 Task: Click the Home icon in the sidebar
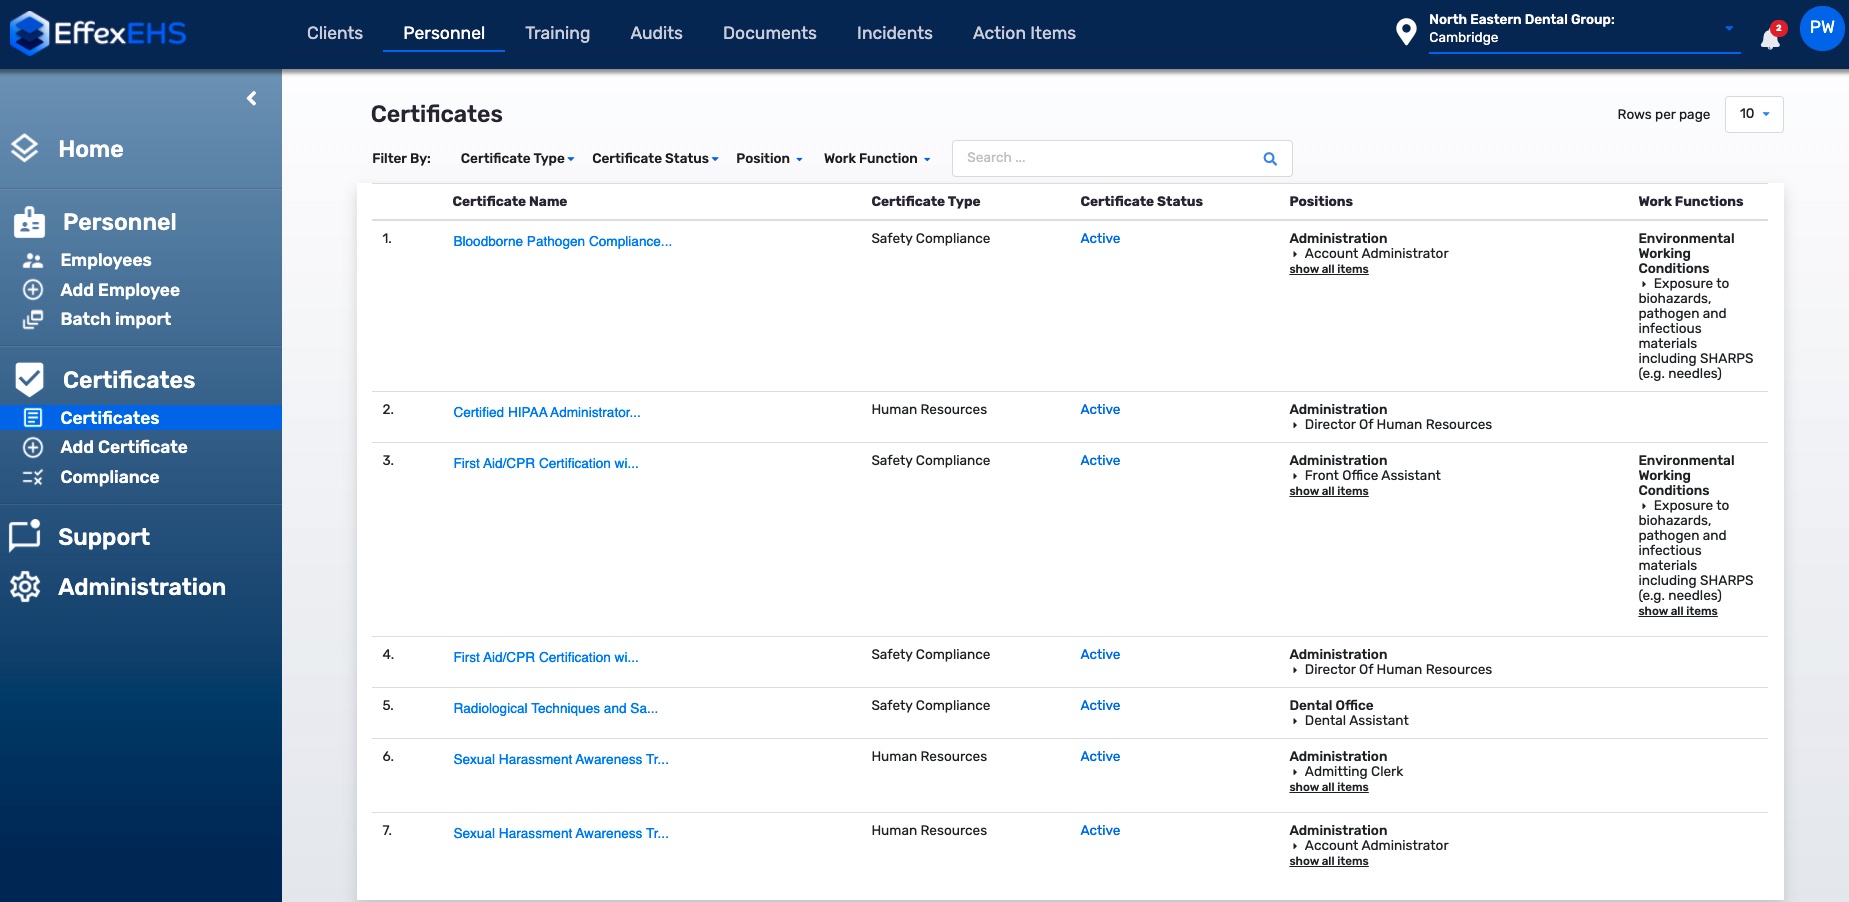[25, 149]
